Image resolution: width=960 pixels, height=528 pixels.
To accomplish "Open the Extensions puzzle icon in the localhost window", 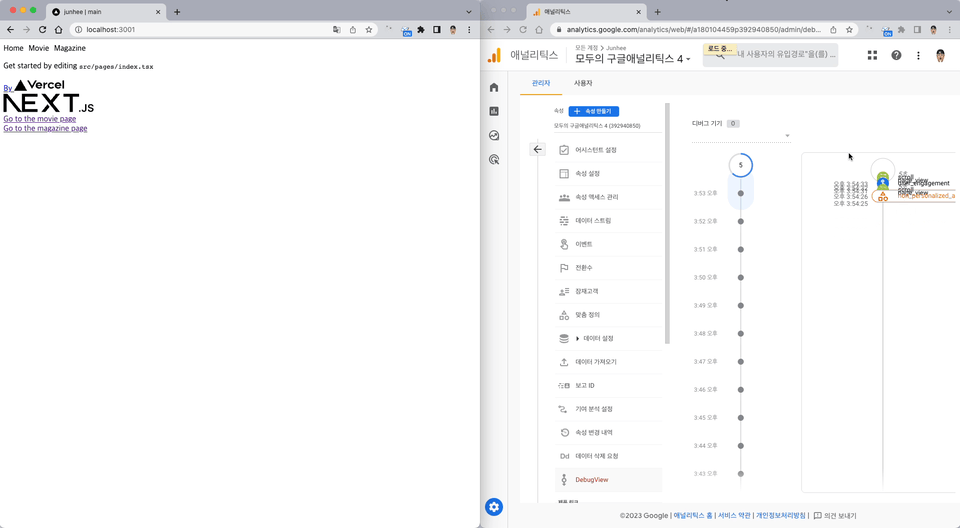I will pos(421,29).
